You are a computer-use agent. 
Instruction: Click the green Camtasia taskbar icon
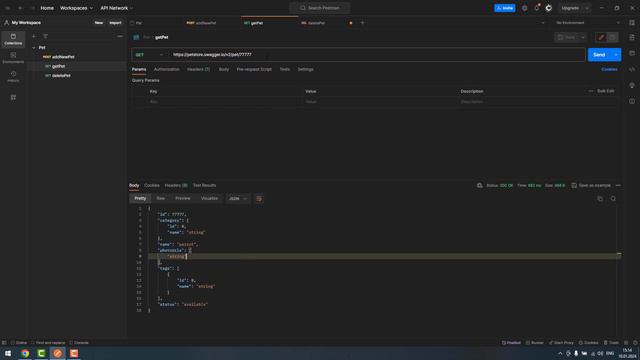click(41, 353)
